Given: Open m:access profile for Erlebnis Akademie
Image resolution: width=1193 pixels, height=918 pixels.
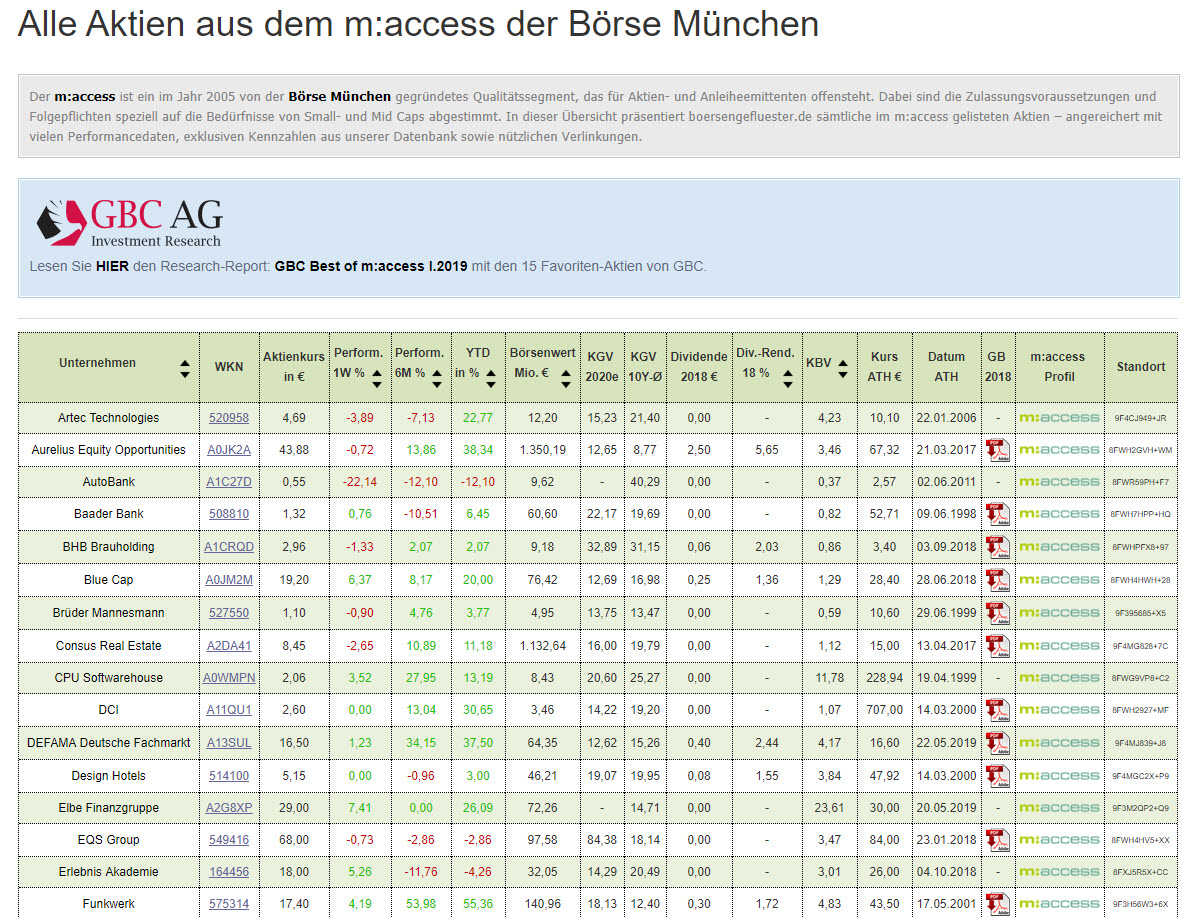Looking at the screenshot, I should click(1059, 872).
